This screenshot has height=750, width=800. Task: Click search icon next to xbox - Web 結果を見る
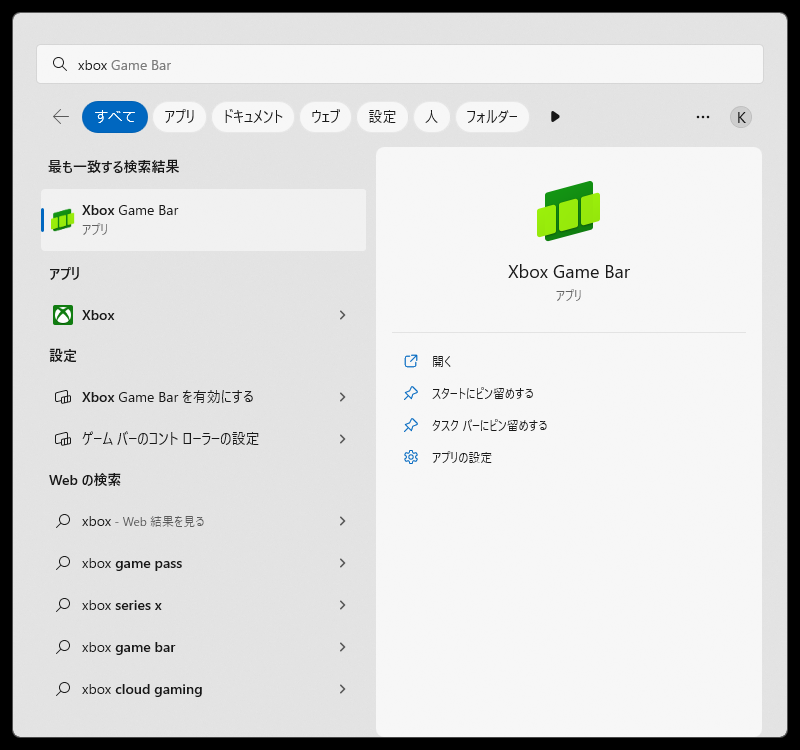pyautogui.click(x=63, y=521)
